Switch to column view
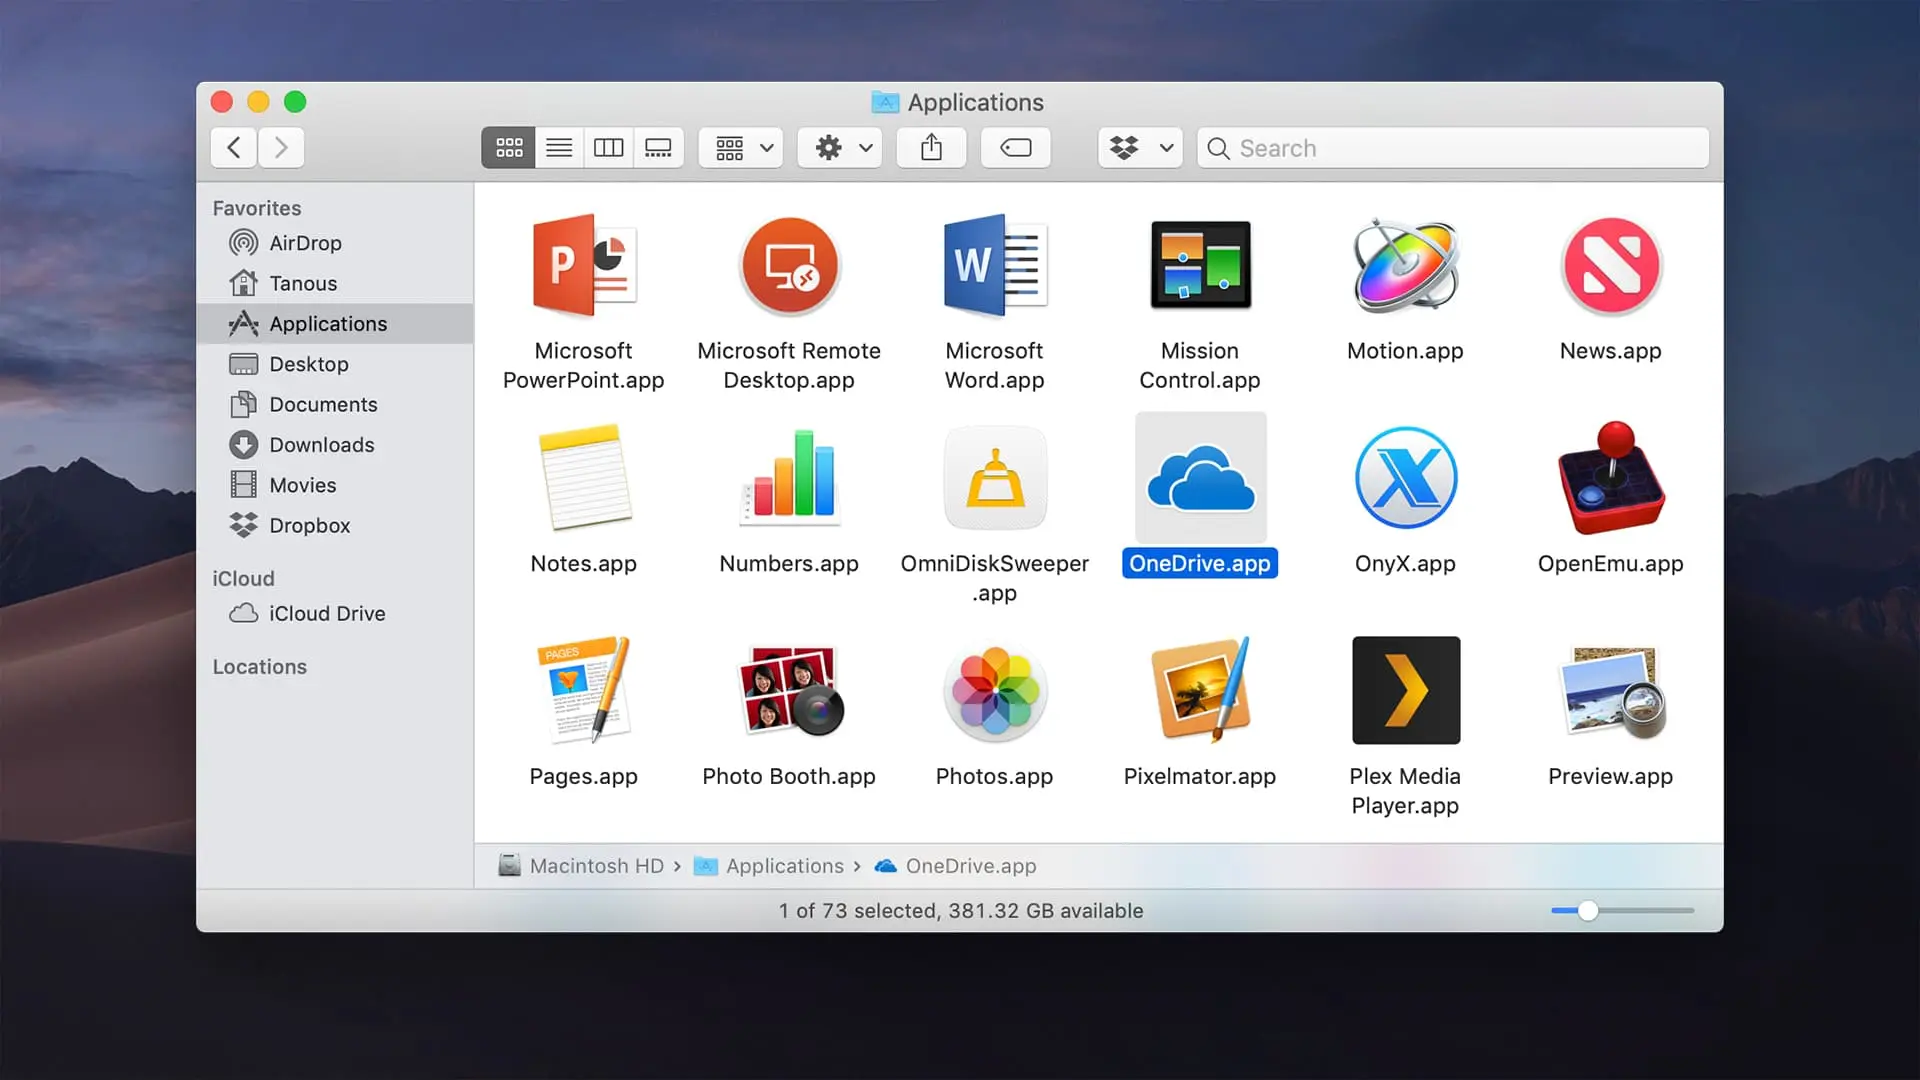The width and height of the screenshot is (1920, 1080). 608,148
